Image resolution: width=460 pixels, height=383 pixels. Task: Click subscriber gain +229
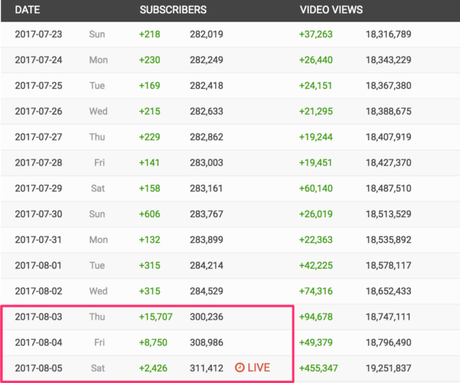pos(150,137)
